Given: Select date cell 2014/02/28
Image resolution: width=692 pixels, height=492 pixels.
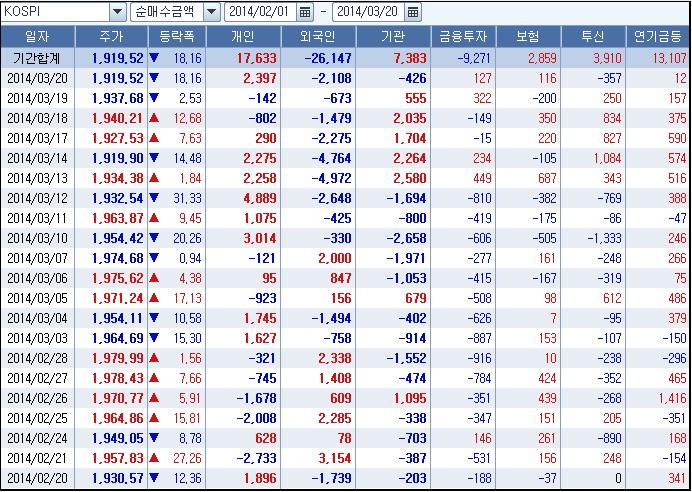Looking at the screenshot, I should pos(38,358).
